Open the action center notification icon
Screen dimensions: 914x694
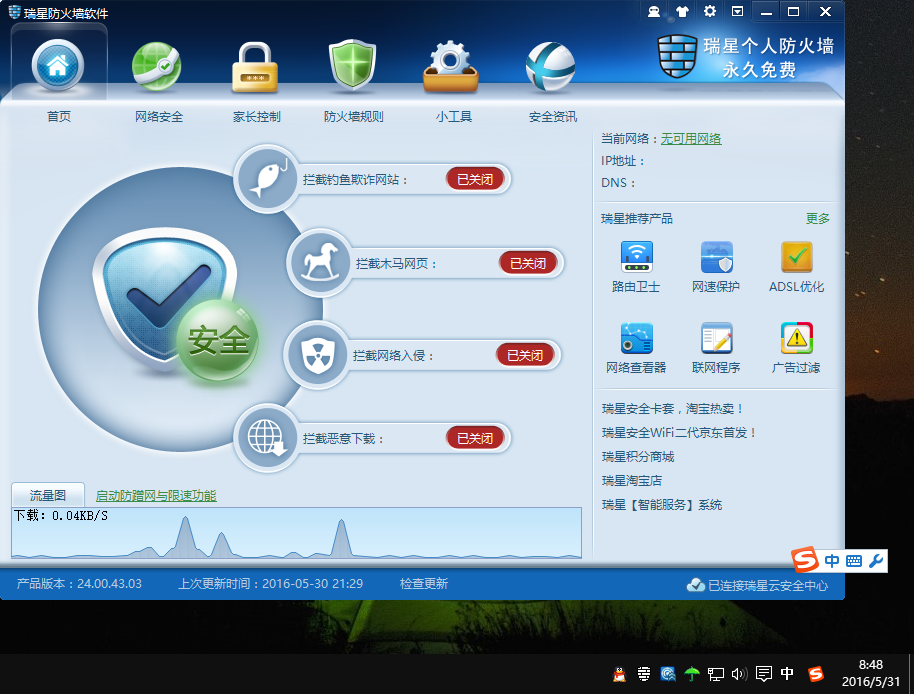click(x=764, y=674)
